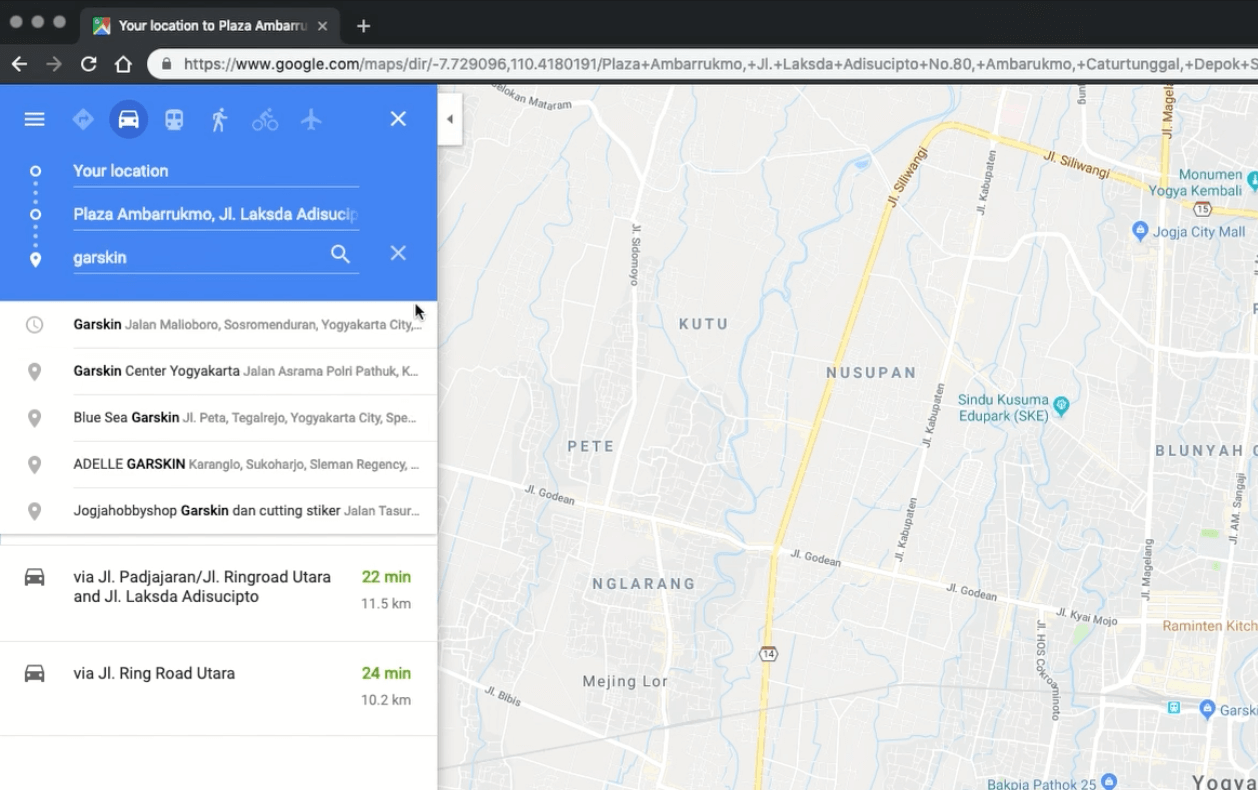Collapse the side panel arrow
1258x790 pixels.
tap(450, 119)
